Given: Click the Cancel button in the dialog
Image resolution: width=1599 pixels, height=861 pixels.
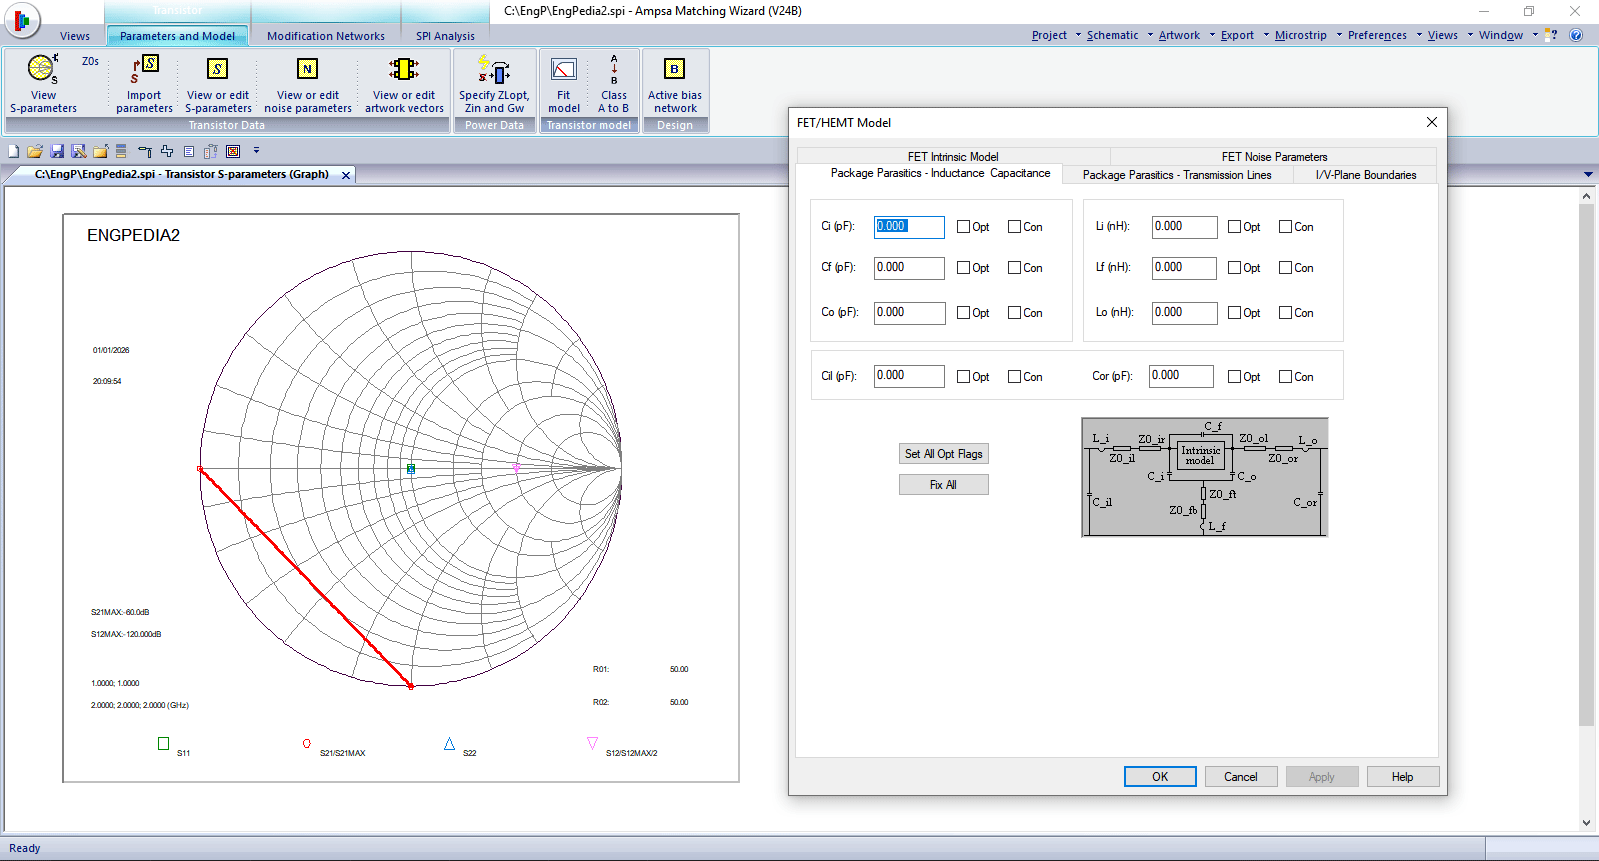Looking at the screenshot, I should (1240, 777).
